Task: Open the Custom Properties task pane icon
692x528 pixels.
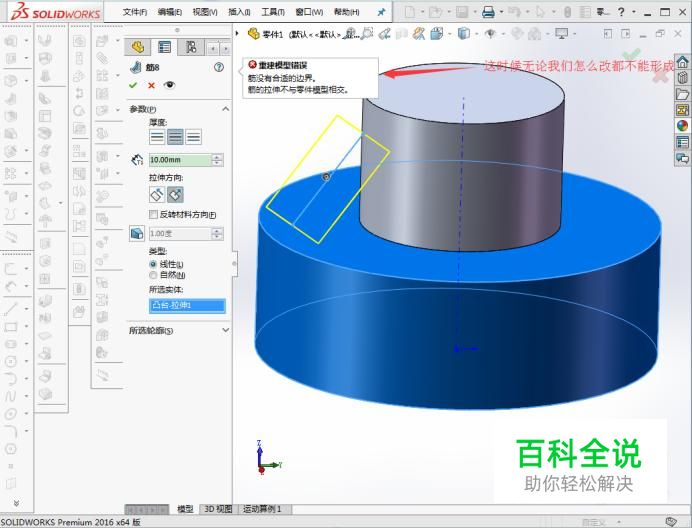Action: pos(683,142)
